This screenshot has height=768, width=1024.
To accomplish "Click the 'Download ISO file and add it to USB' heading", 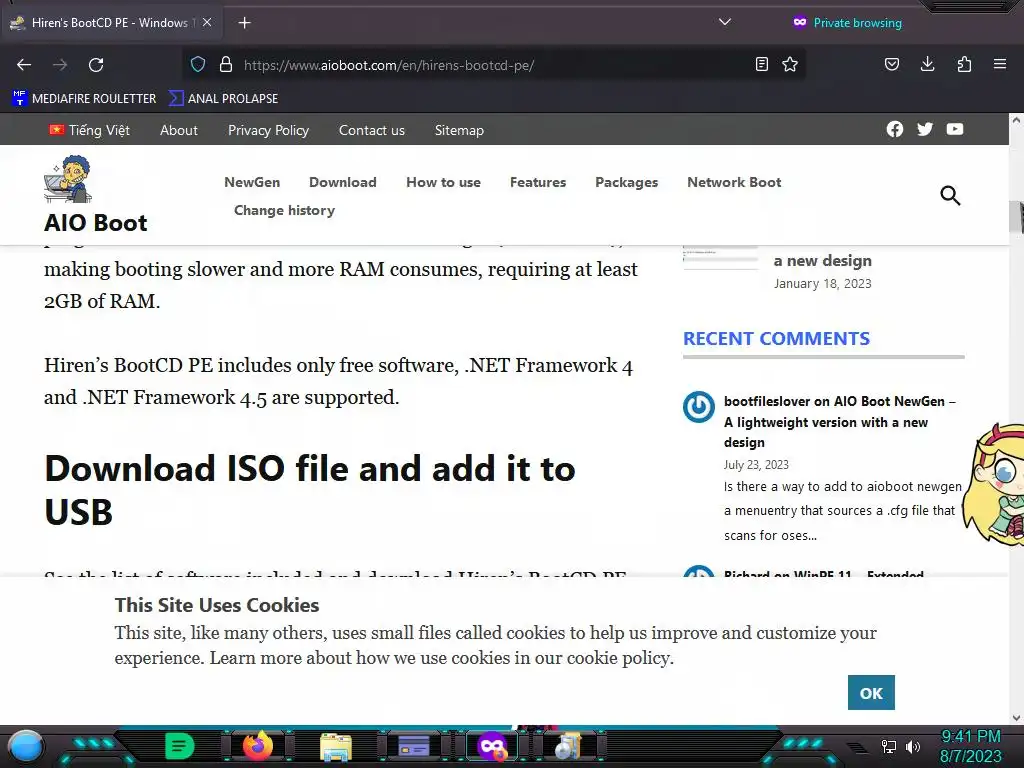I will (310, 490).
